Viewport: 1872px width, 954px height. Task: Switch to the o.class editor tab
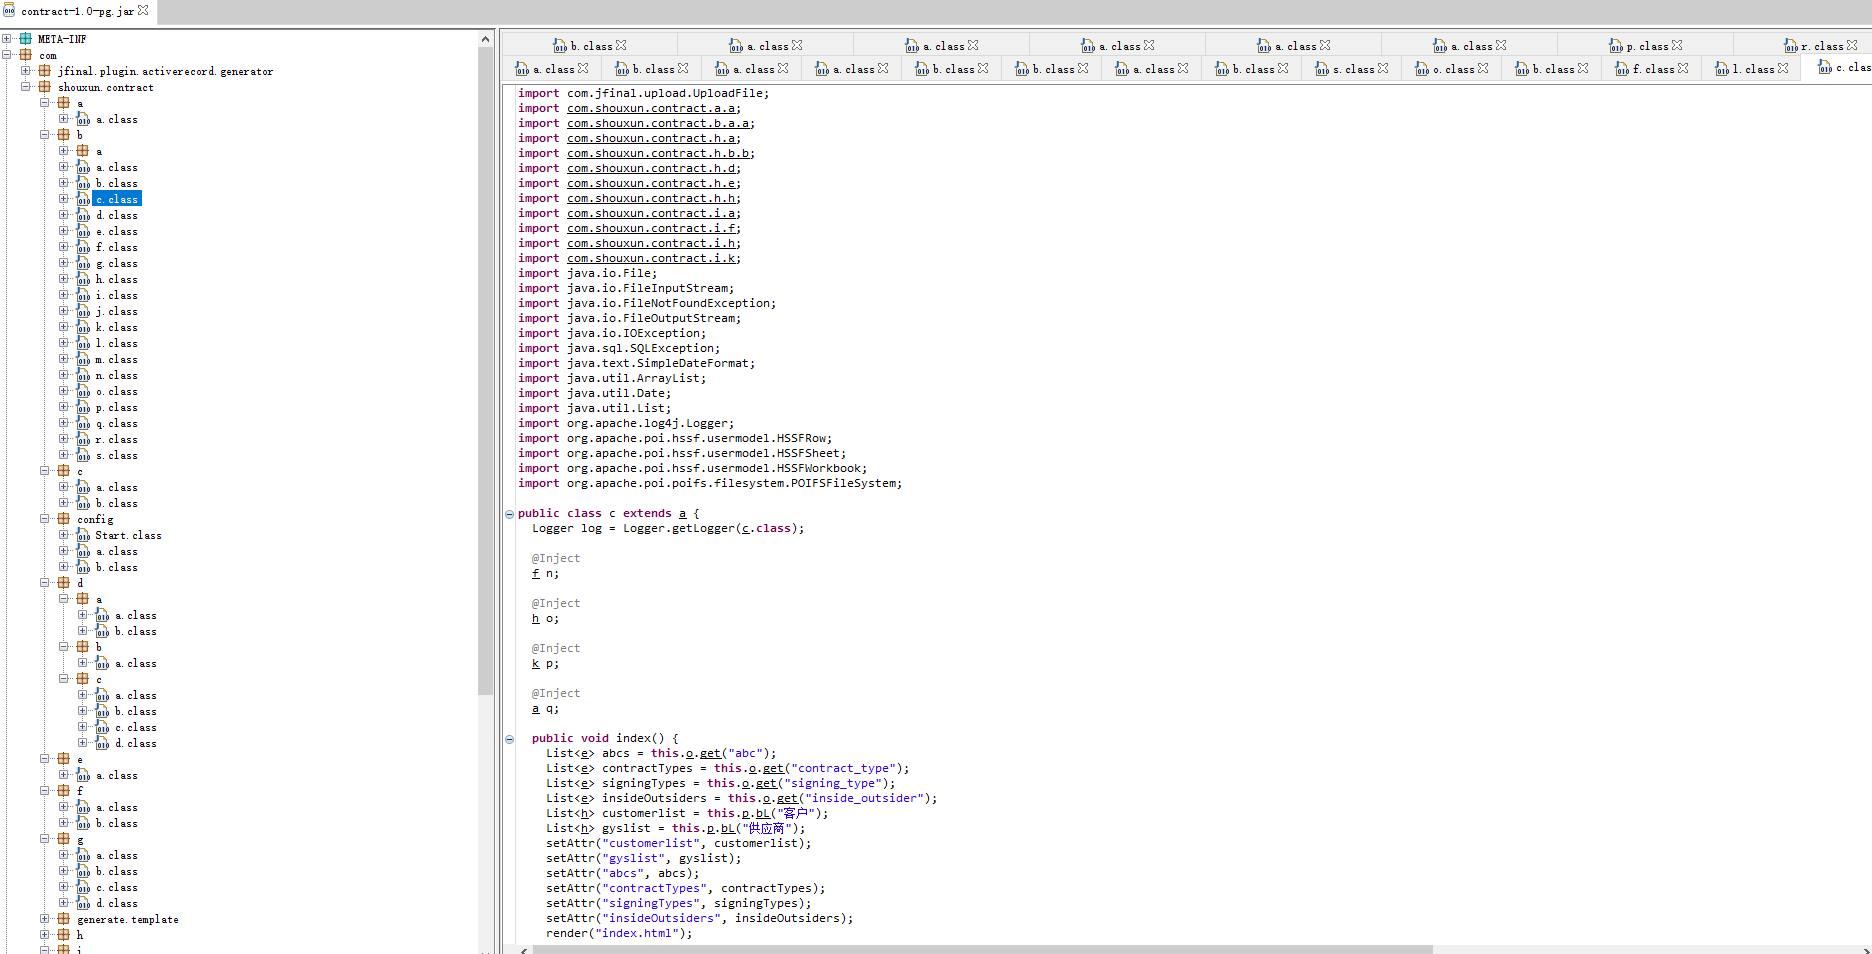(x=1452, y=69)
